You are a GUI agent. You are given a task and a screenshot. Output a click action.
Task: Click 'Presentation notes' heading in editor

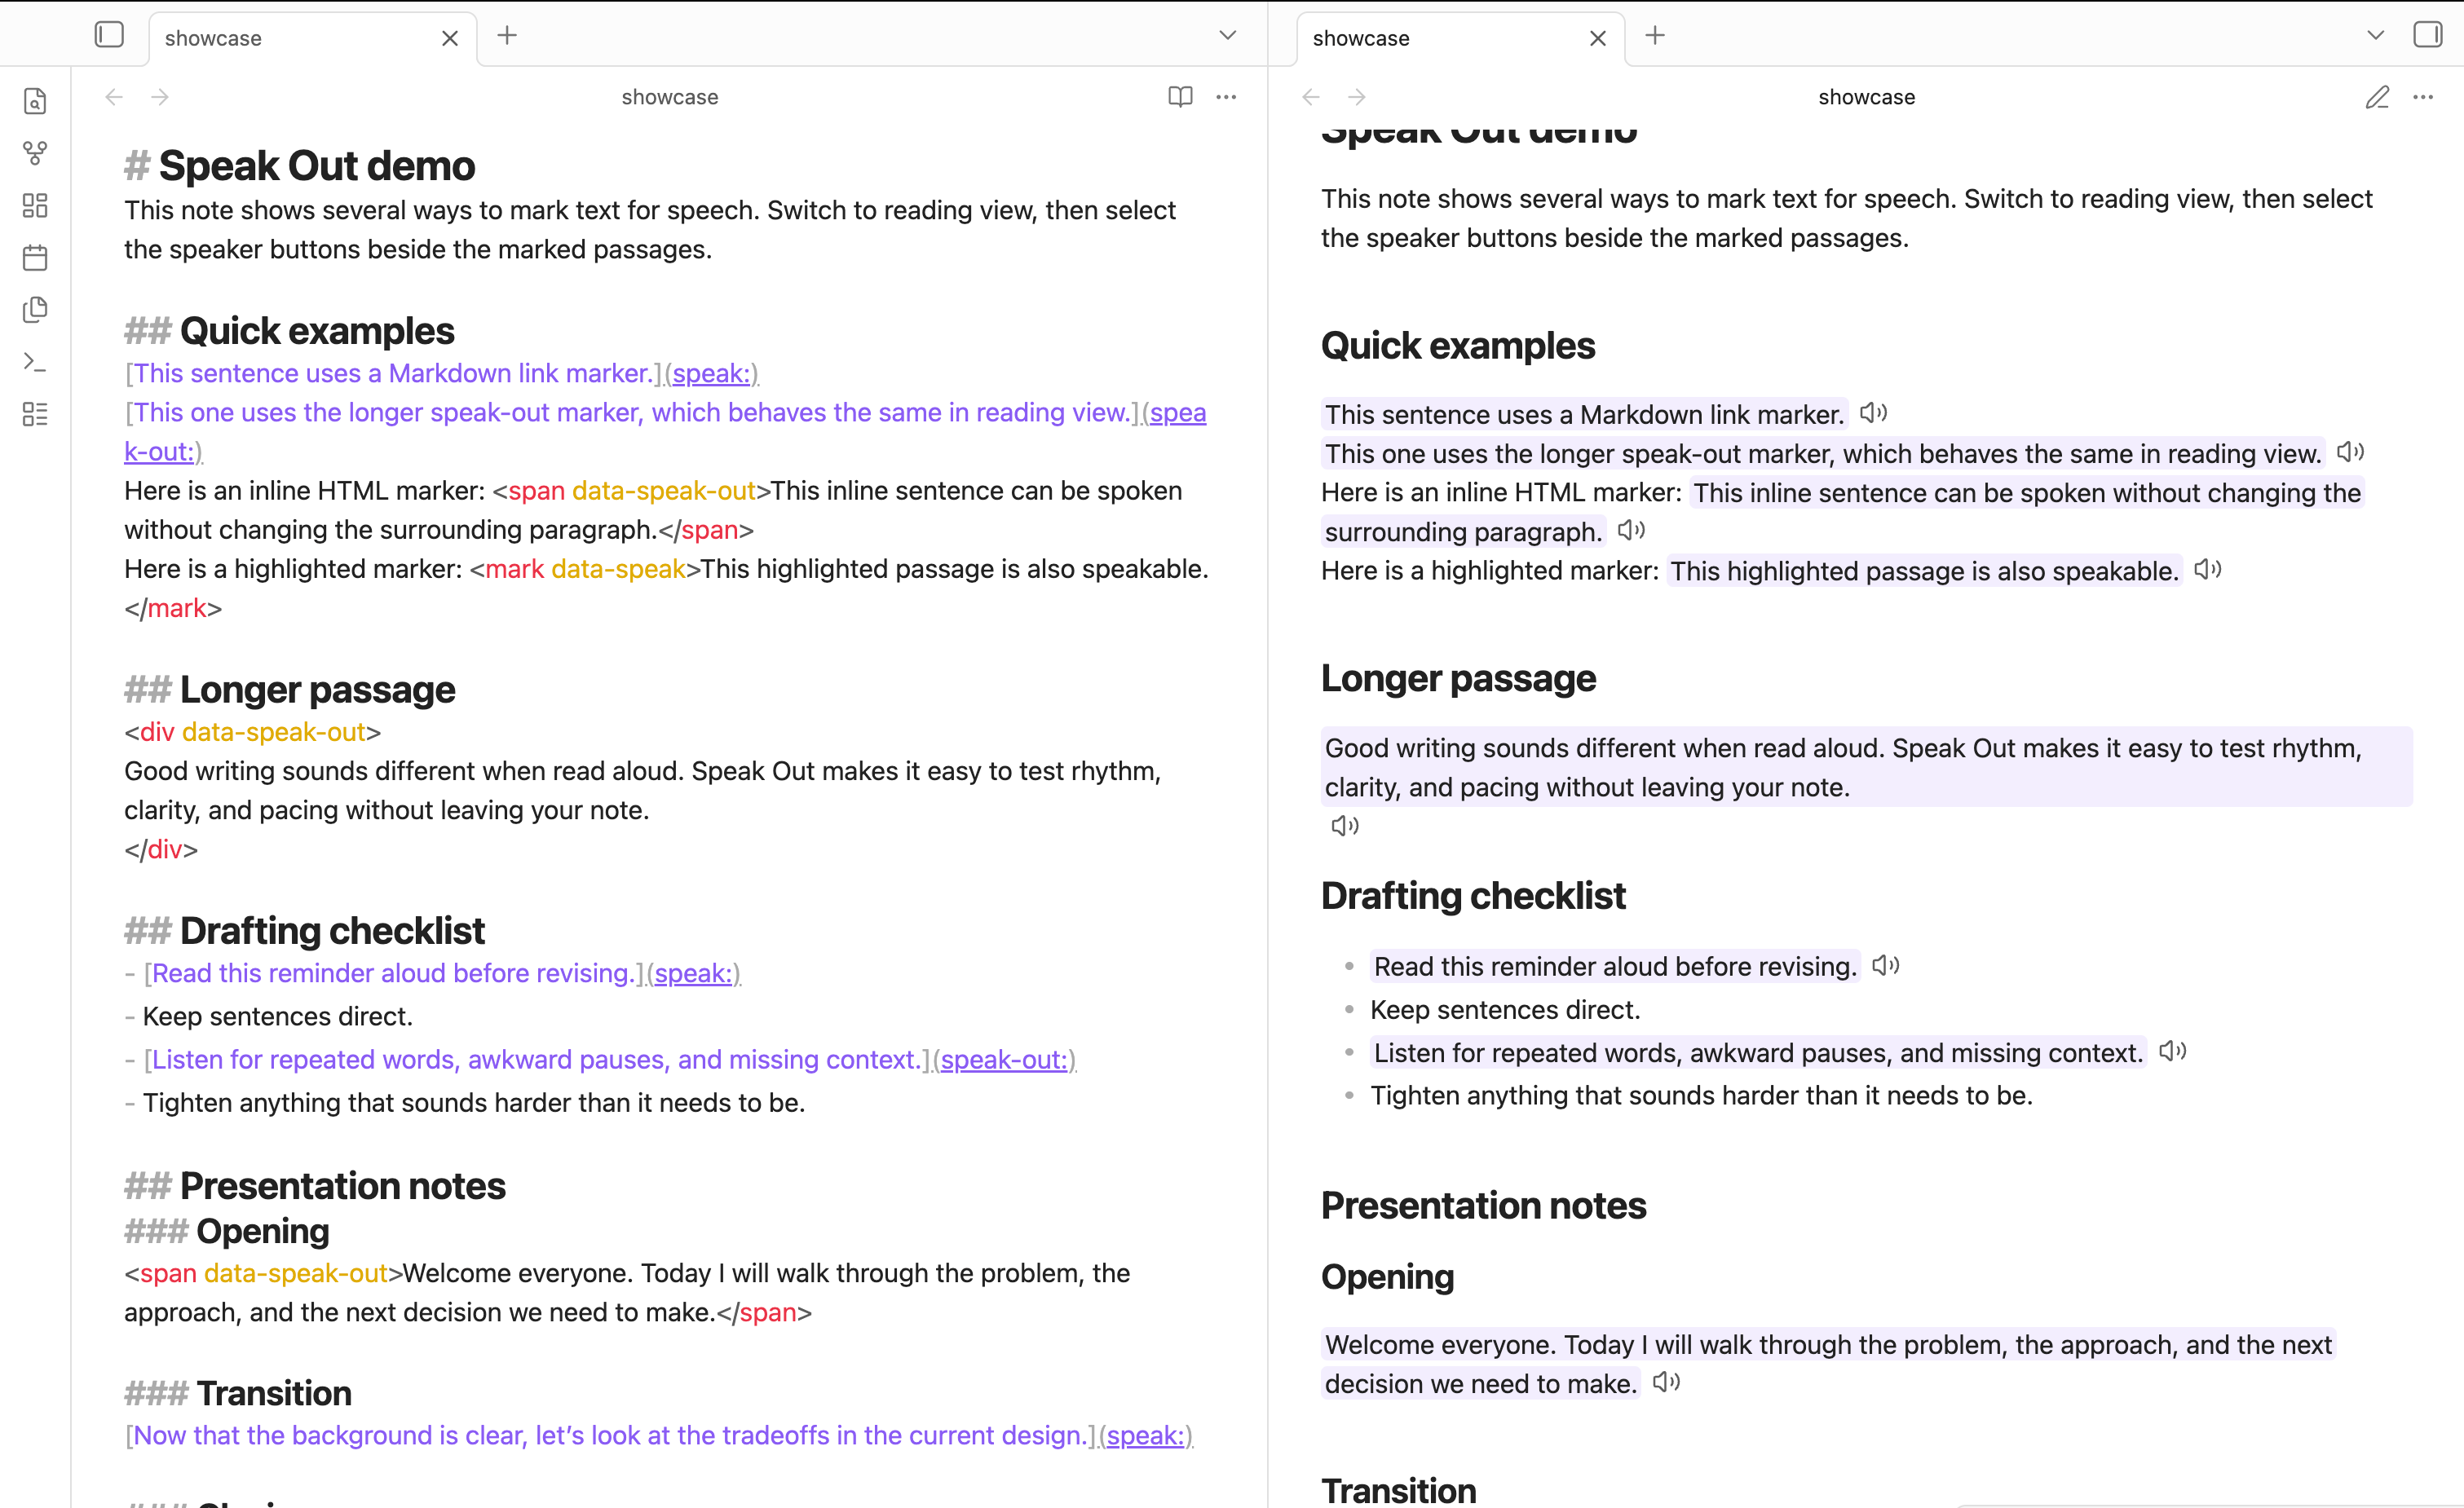[342, 1186]
